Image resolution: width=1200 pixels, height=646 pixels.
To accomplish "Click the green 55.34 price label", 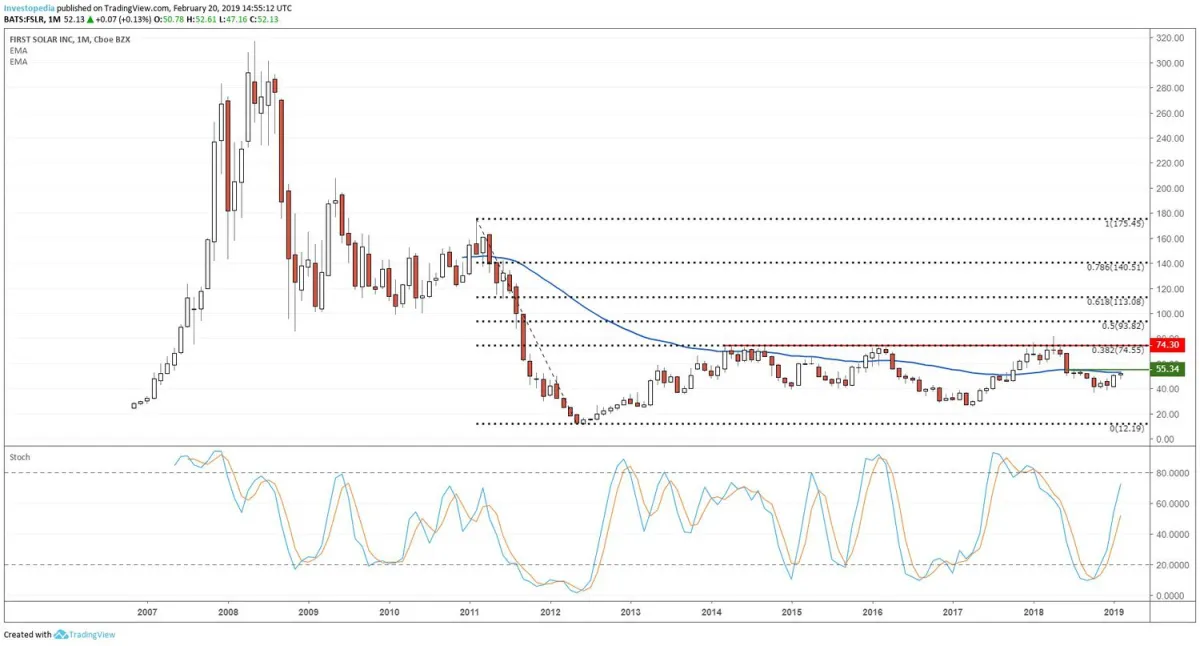I will pyautogui.click(x=1167, y=369).
